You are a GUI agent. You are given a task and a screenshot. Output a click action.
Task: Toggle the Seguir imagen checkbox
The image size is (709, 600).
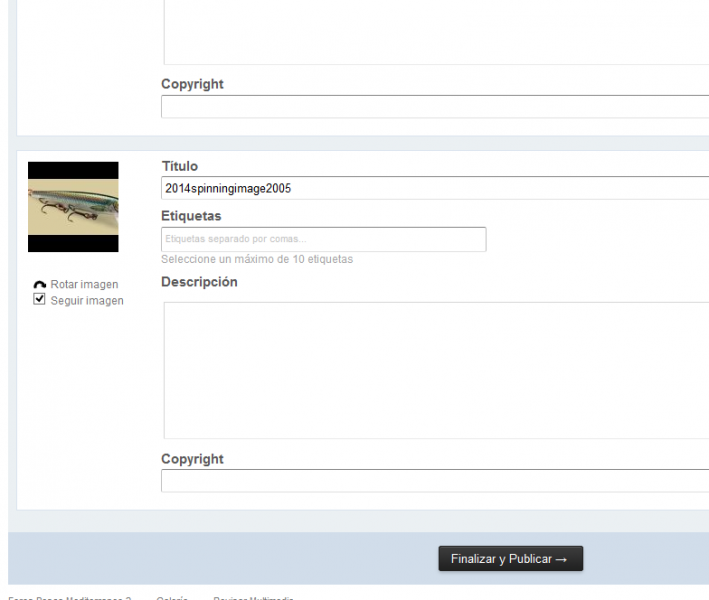pyautogui.click(x=40, y=299)
